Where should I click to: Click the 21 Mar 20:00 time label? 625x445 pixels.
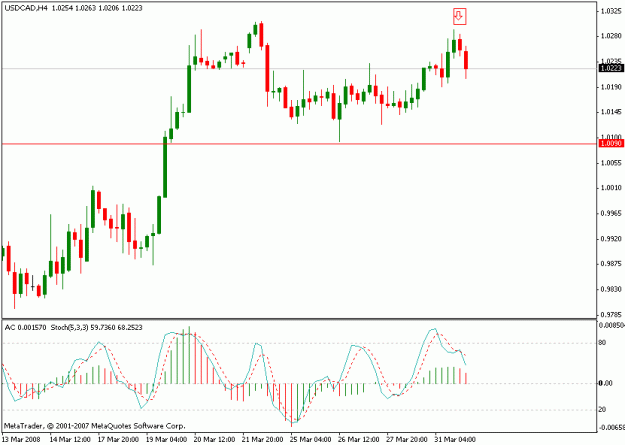point(263,439)
